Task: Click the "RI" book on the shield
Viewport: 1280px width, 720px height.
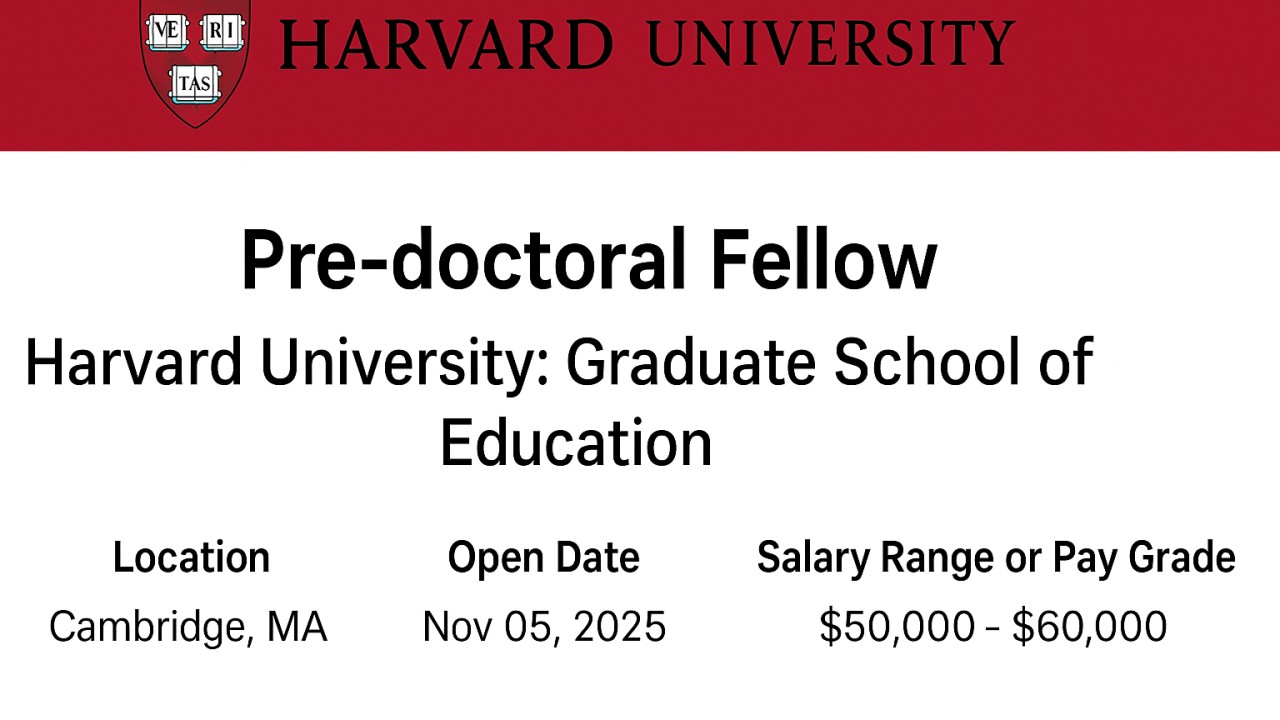Action: 222,32
